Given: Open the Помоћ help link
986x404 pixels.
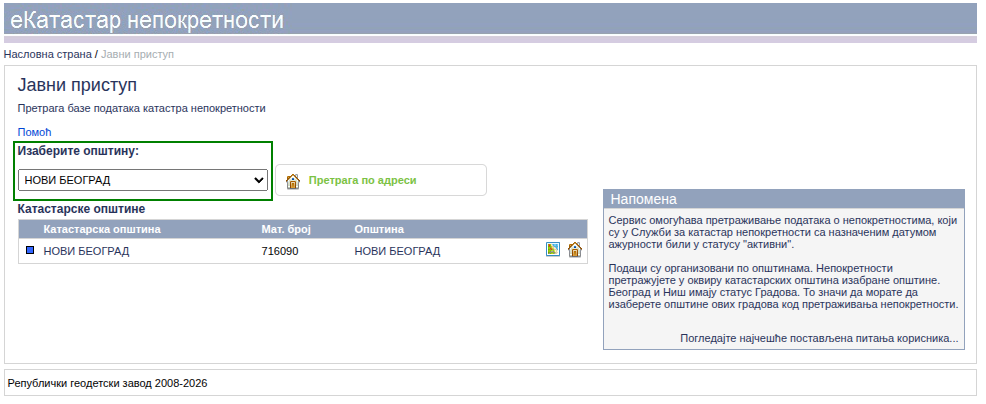Looking at the screenshot, I should 34,132.
